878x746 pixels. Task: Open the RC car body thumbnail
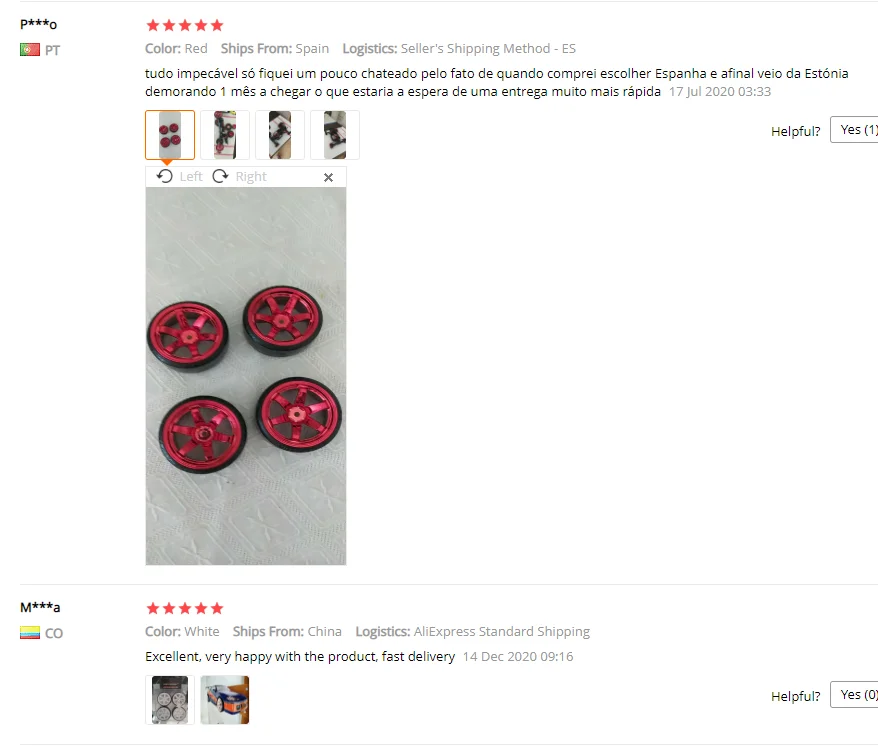pyautogui.click(x=225, y=700)
